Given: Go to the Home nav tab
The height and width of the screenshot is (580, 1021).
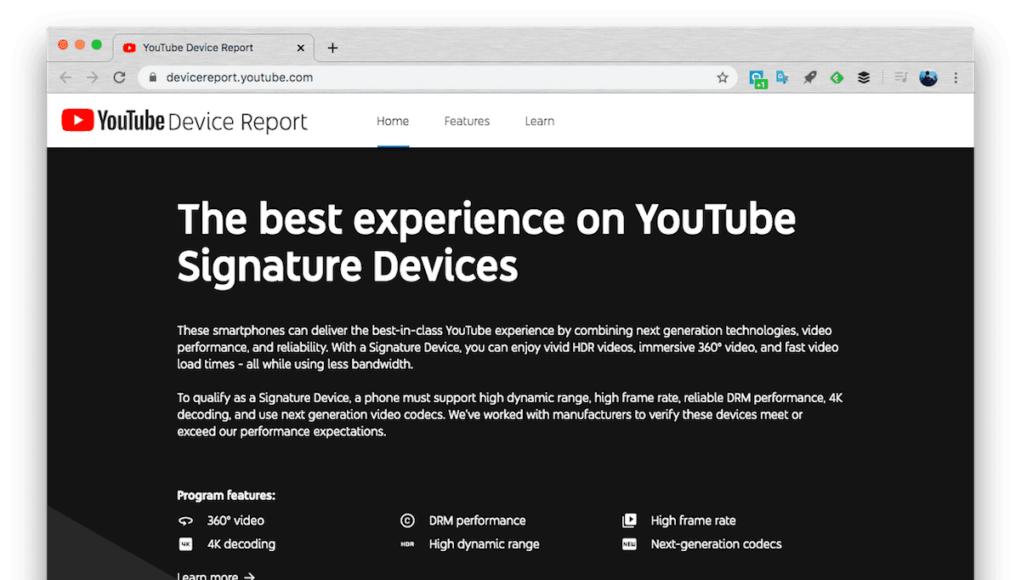Looking at the screenshot, I should [393, 121].
